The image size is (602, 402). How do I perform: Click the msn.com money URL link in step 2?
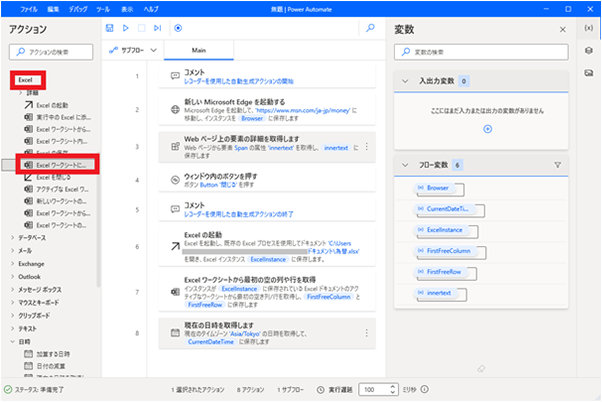pyautogui.click(x=303, y=110)
